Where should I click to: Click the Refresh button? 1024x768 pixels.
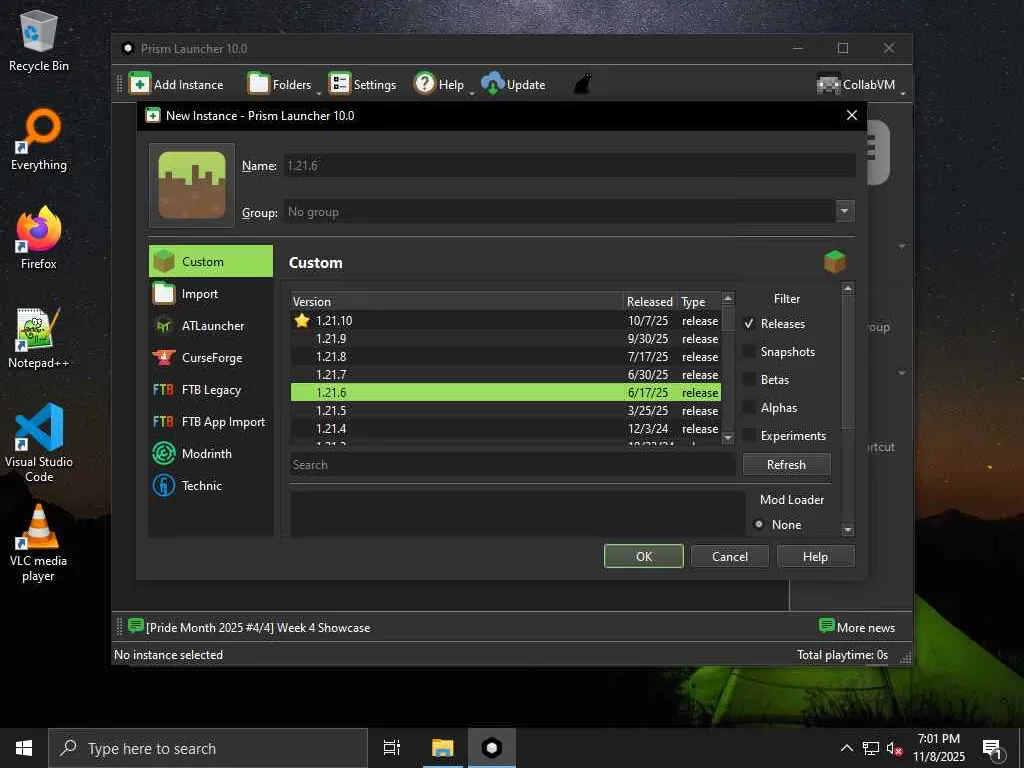click(x=786, y=464)
